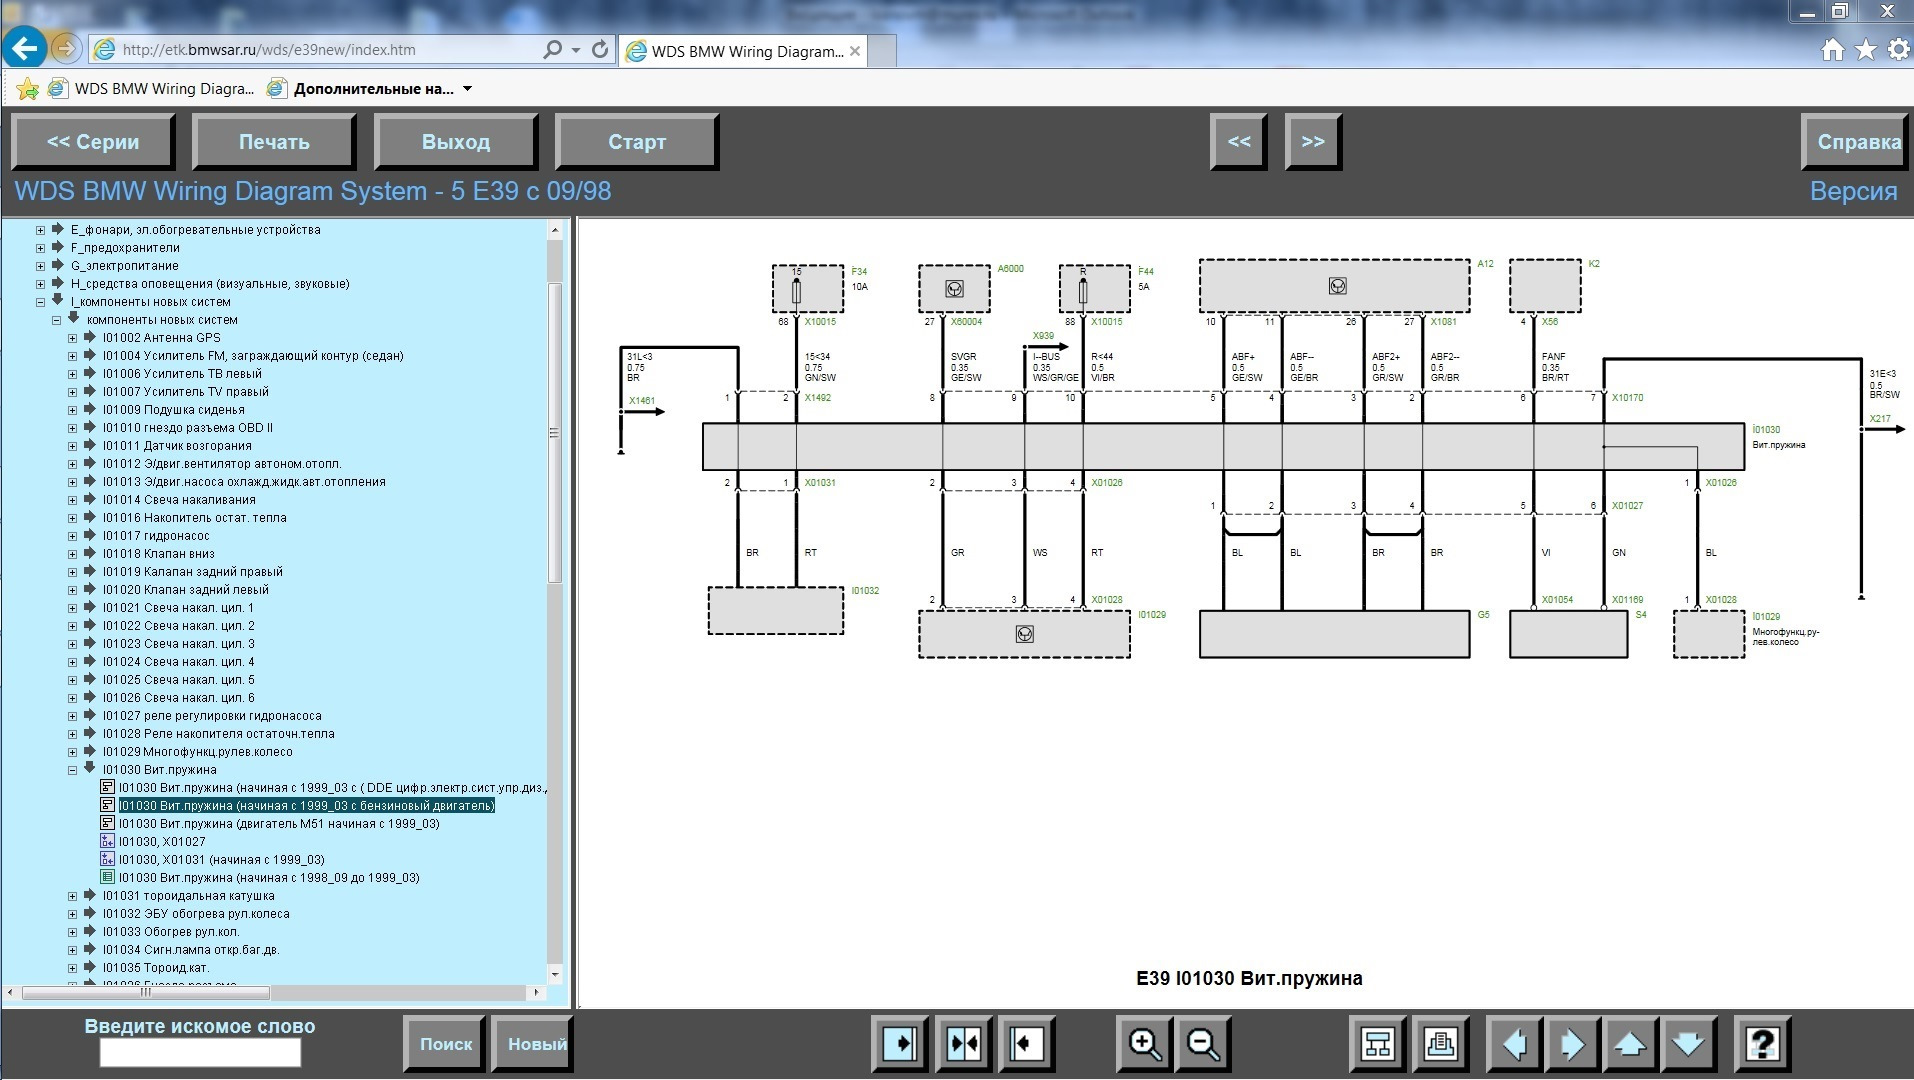
Task: Expand the I01002 Антенна GPS node
Action: [x=72, y=338]
